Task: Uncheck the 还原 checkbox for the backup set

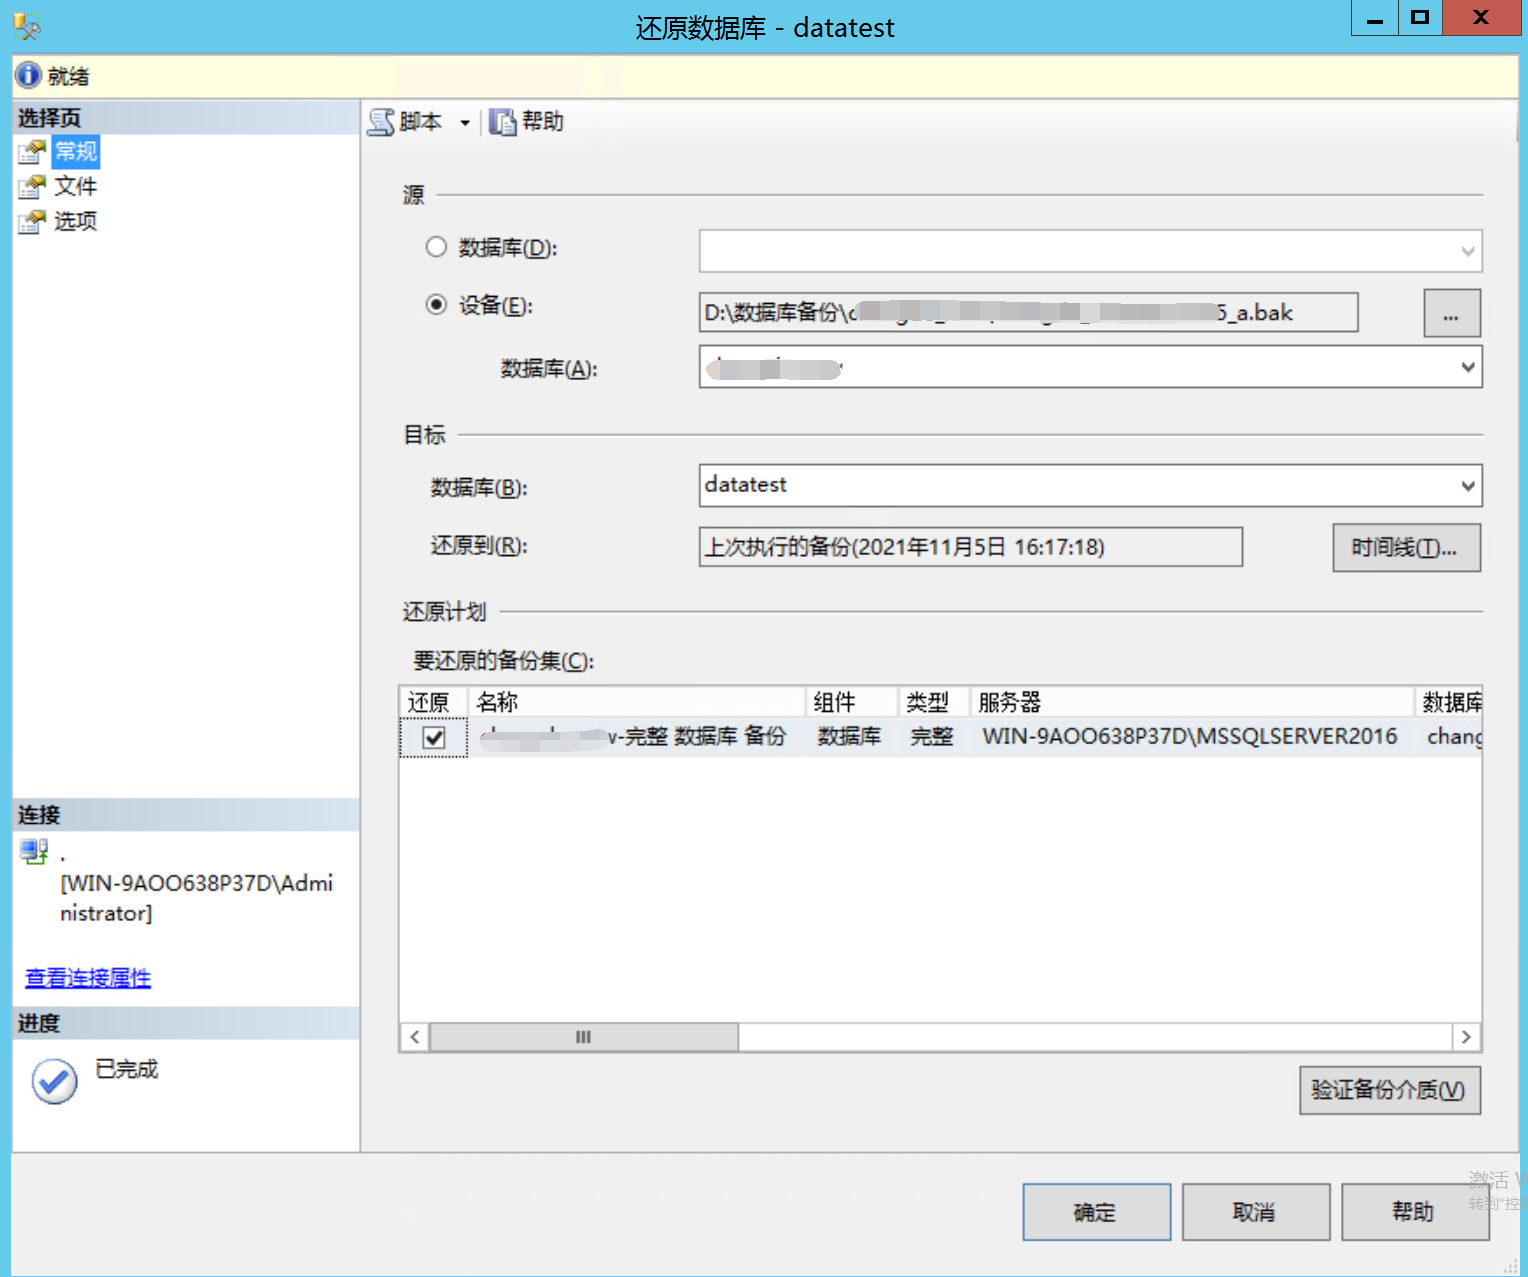Action: pyautogui.click(x=433, y=737)
